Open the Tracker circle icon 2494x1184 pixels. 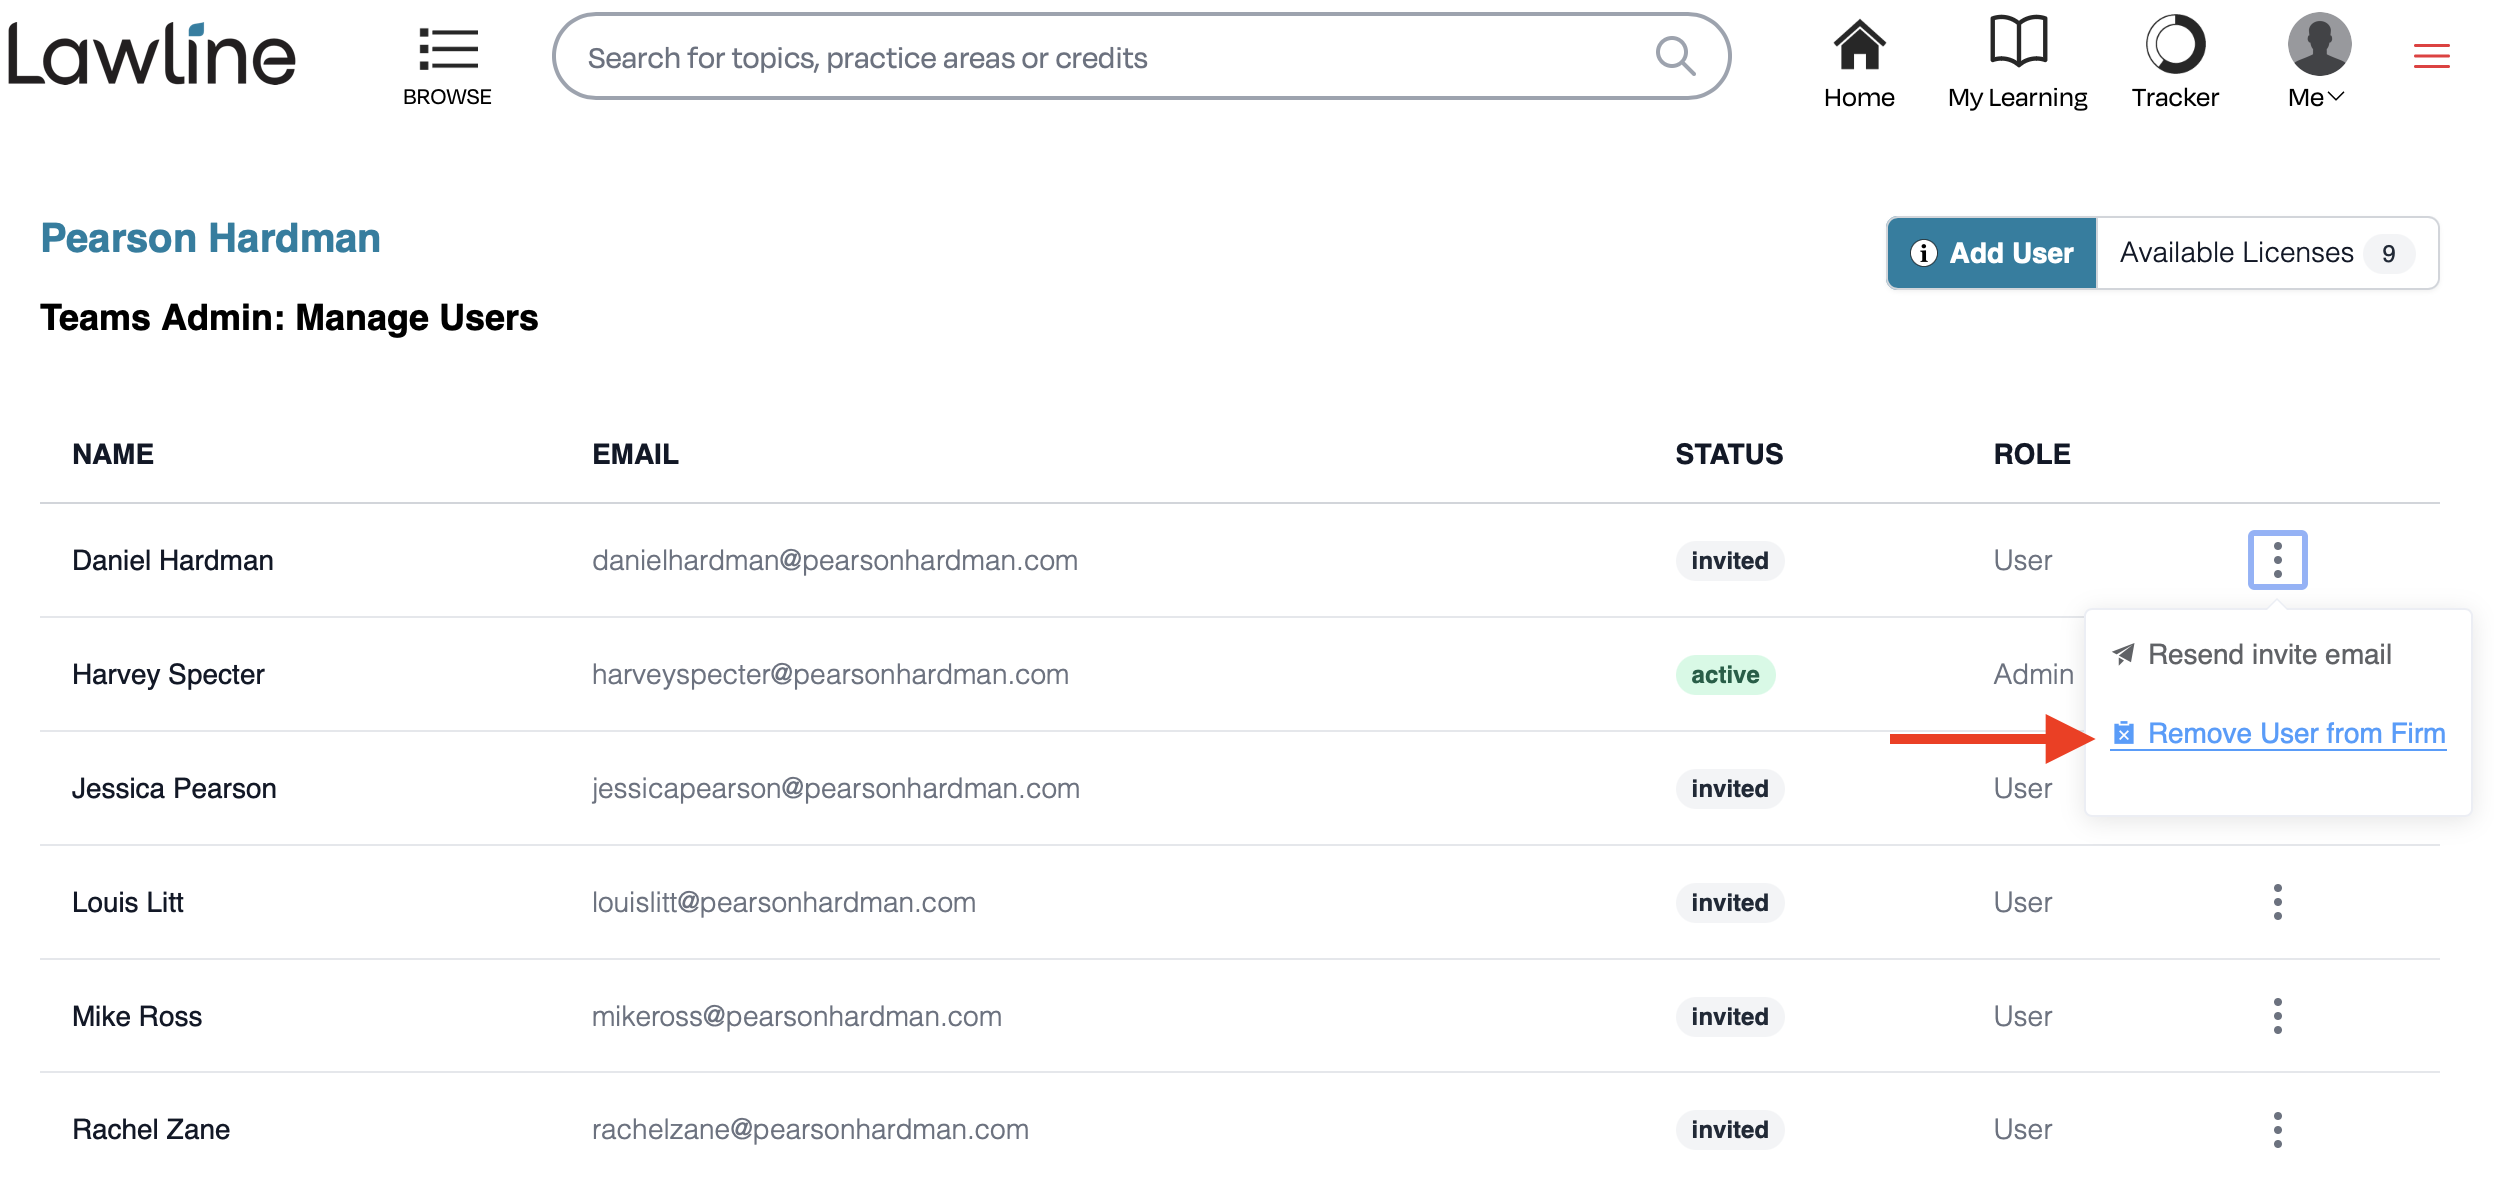2175,44
